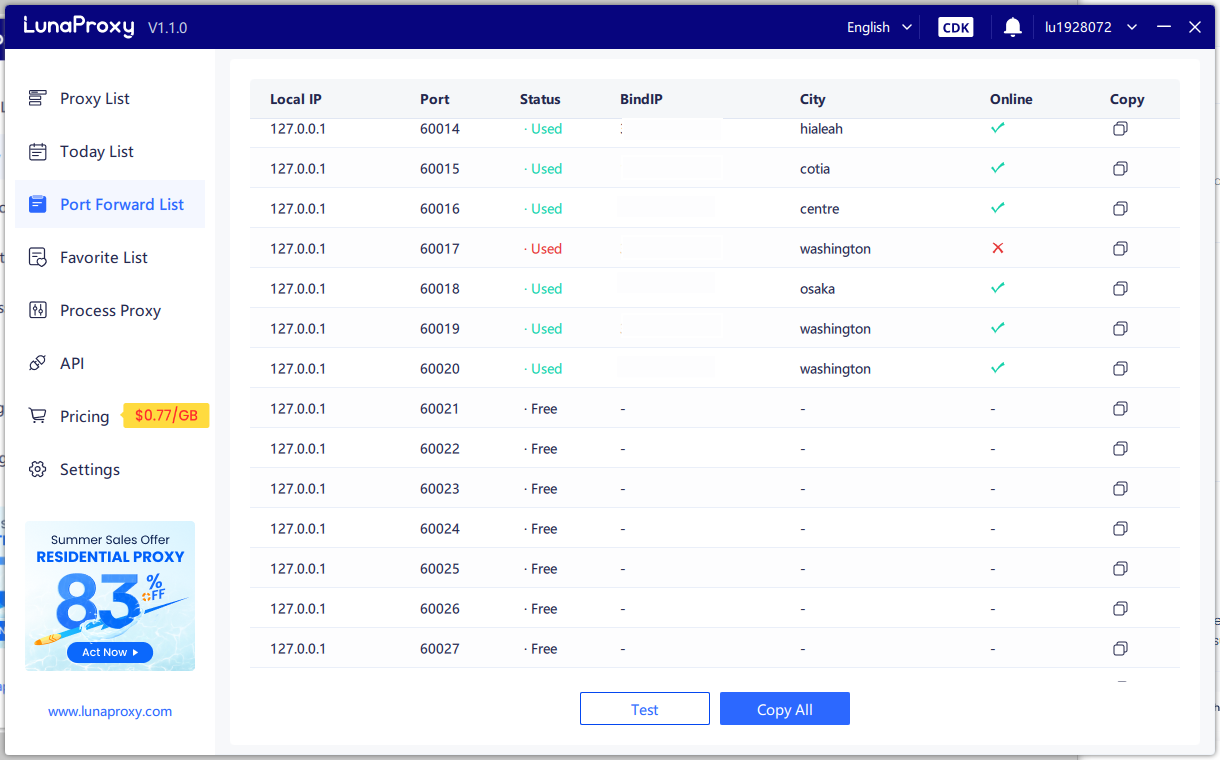Viewport: 1220px width, 760px height.
Task: Open the $0.77/GB pricing offer
Action: (x=165, y=415)
